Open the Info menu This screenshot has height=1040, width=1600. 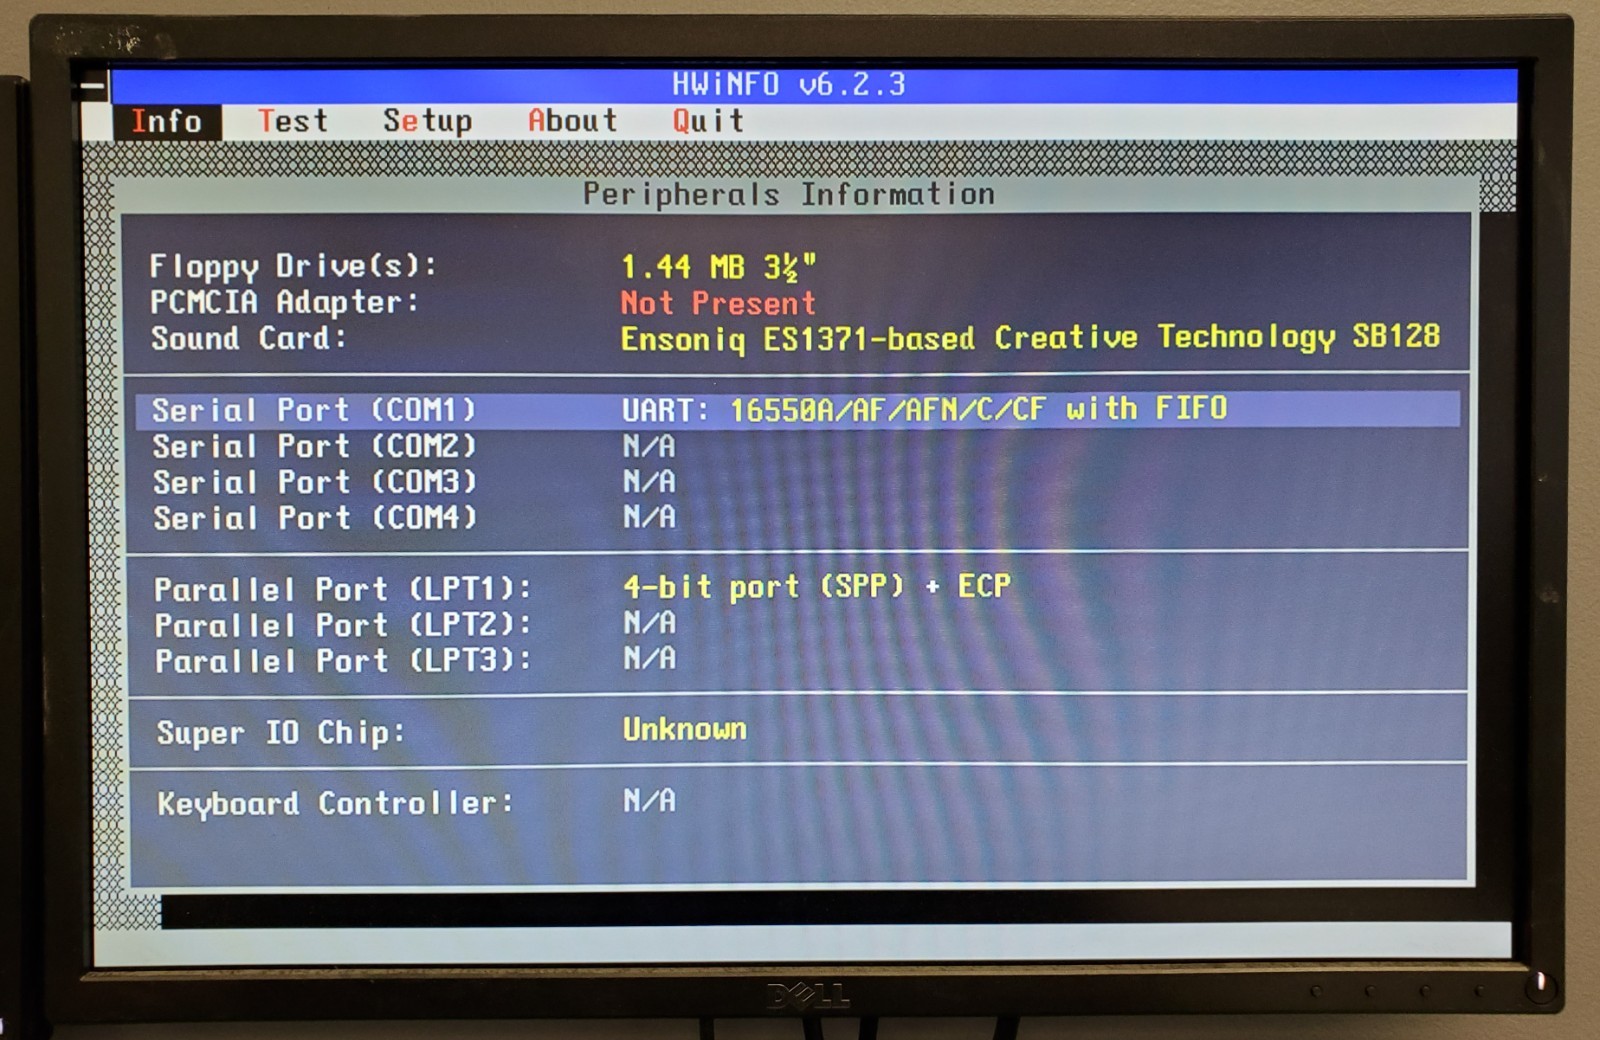166,122
